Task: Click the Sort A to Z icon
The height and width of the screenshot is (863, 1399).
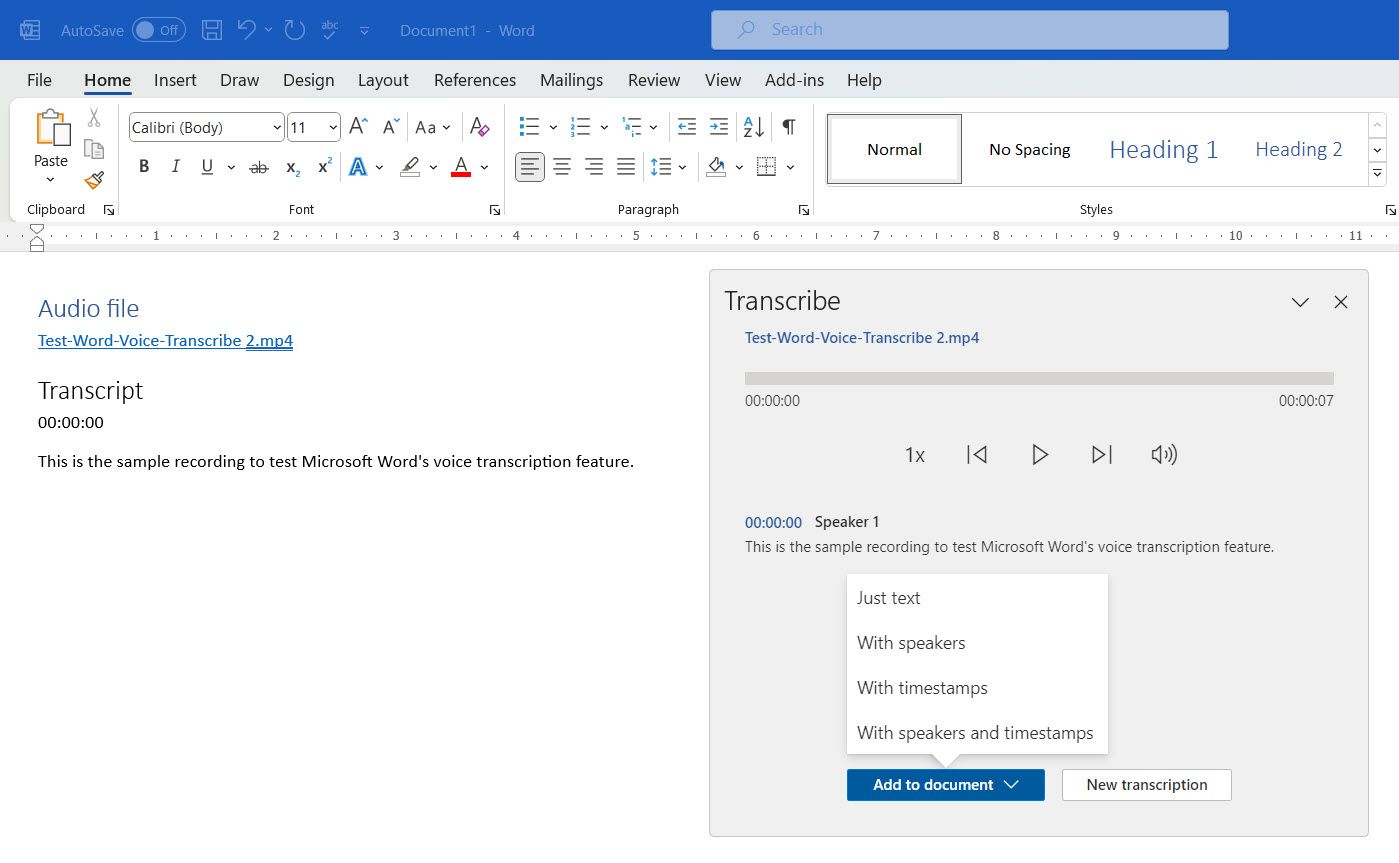Action: [x=753, y=127]
